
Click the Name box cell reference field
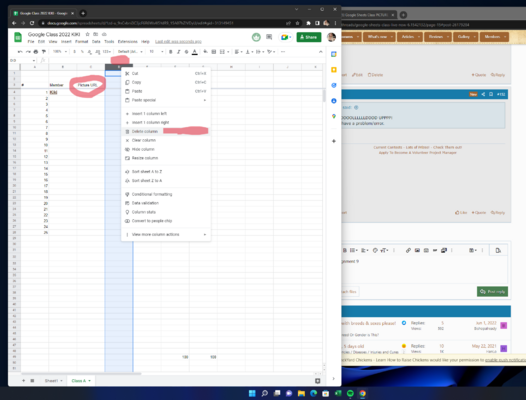(x=22, y=60)
